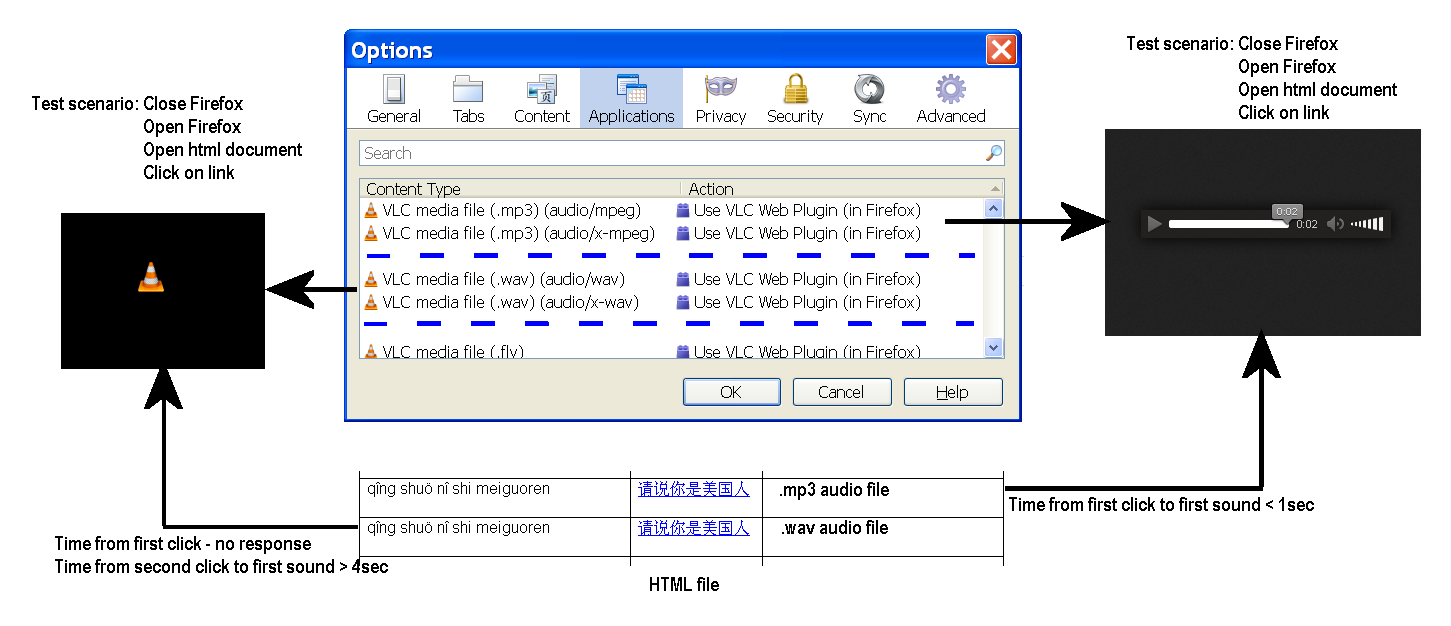Click the pinyin text in the .wav row

click(x=459, y=527)
